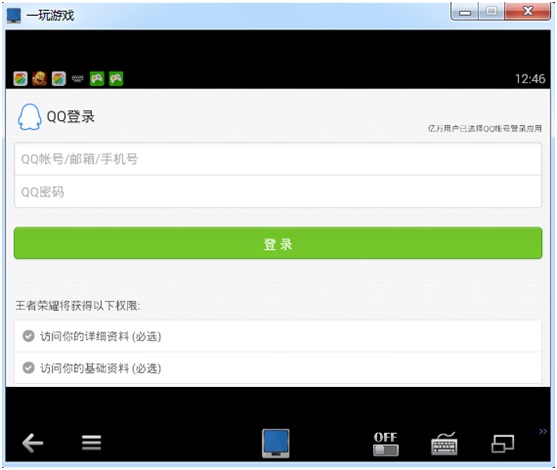This screenshot has height=470, width=557.
Task: Click the 一玩游戏 title bar app icon
Action: click(14, 16)
